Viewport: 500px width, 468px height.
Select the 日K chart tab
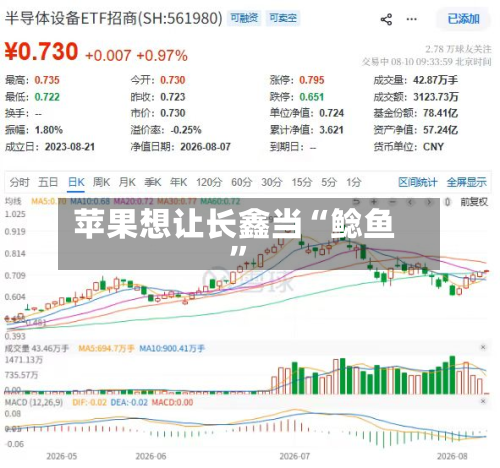(76, 182)
